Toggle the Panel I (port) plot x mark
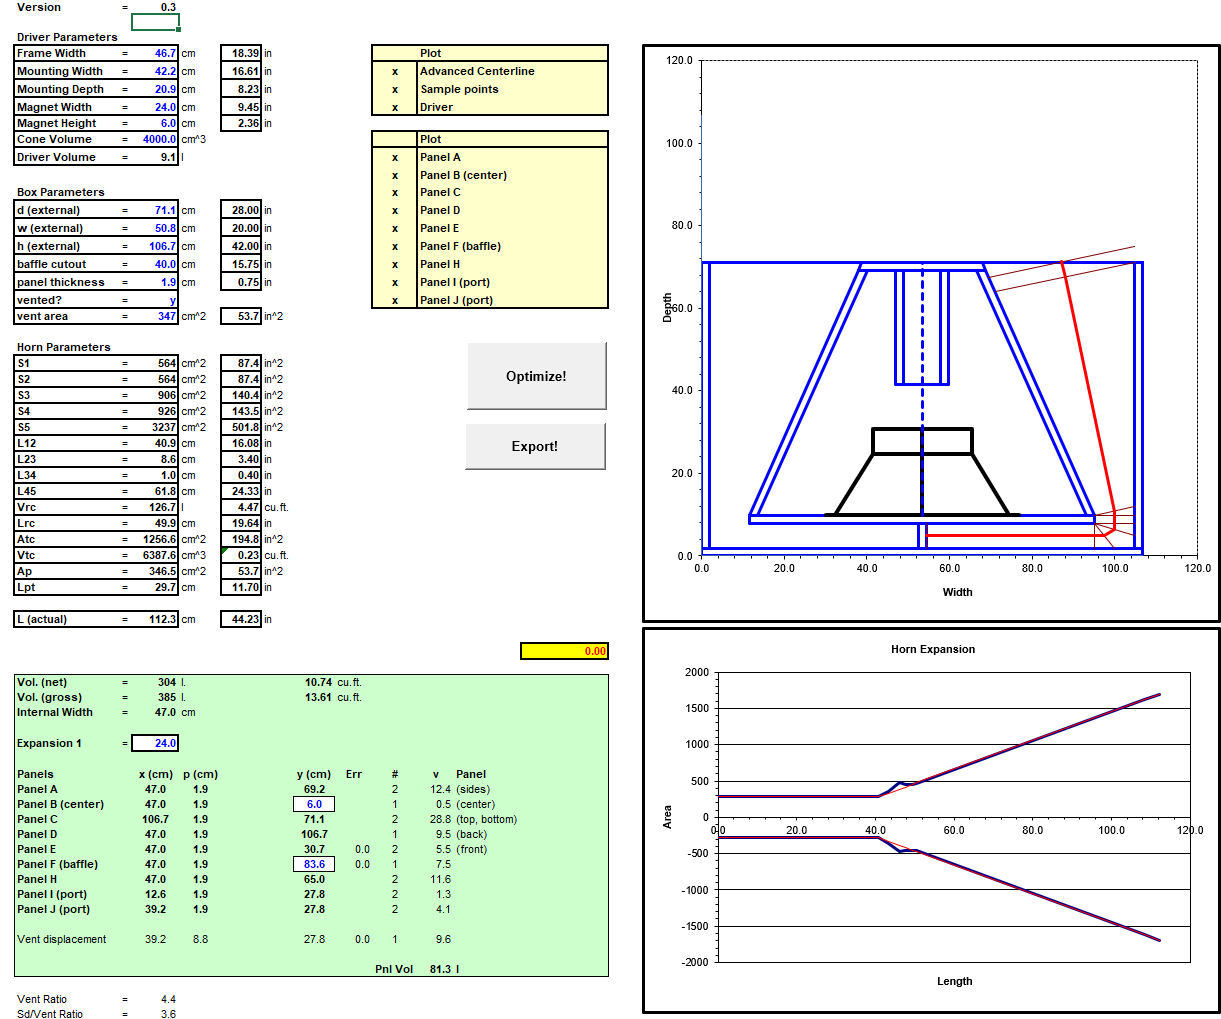The image size is (1221, 1019). point(395,282)
